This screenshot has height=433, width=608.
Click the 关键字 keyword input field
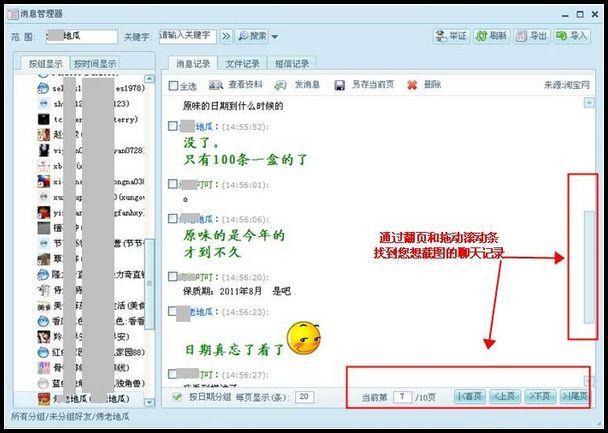coord(187,37)
